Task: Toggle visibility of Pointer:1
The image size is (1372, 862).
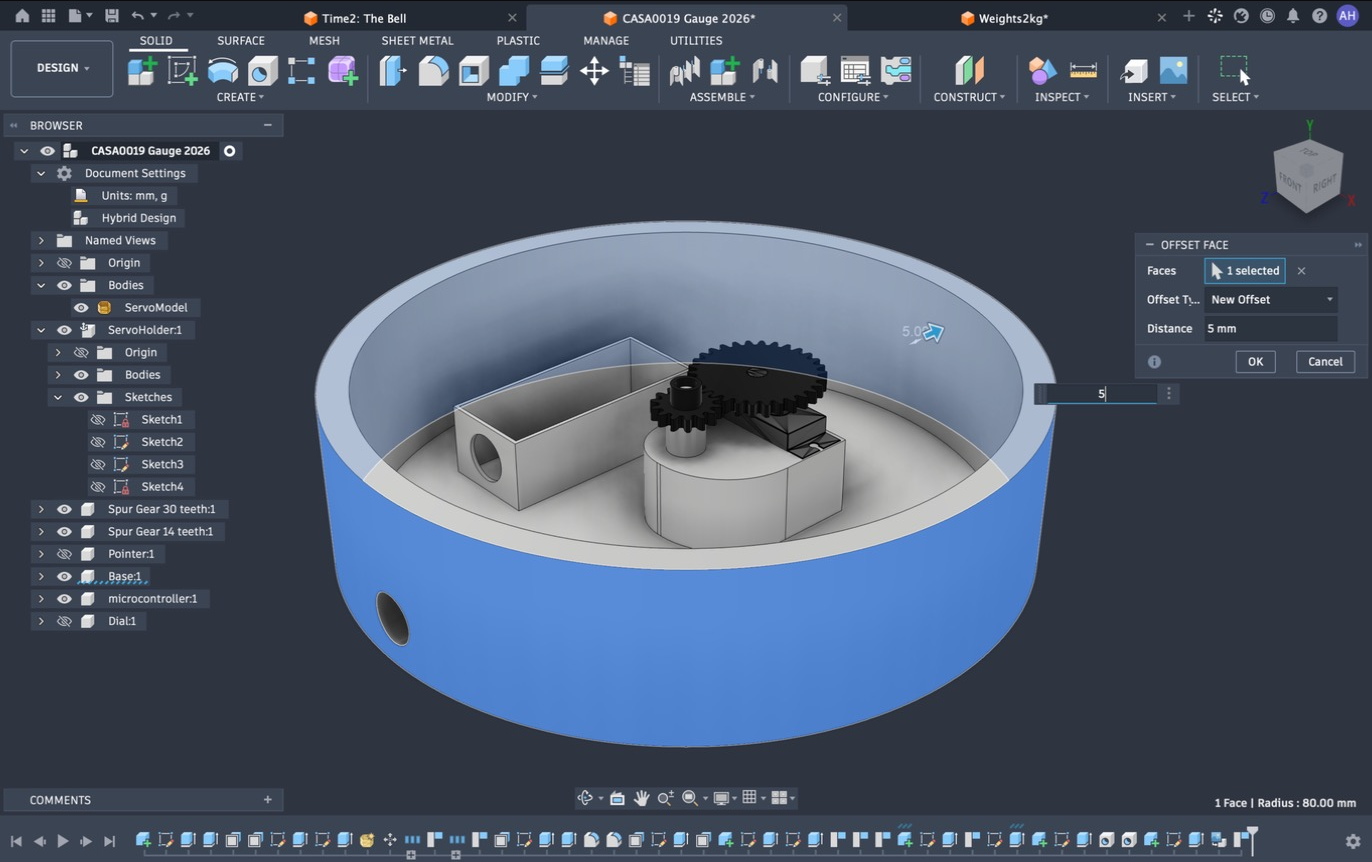Action: point(64,553)
